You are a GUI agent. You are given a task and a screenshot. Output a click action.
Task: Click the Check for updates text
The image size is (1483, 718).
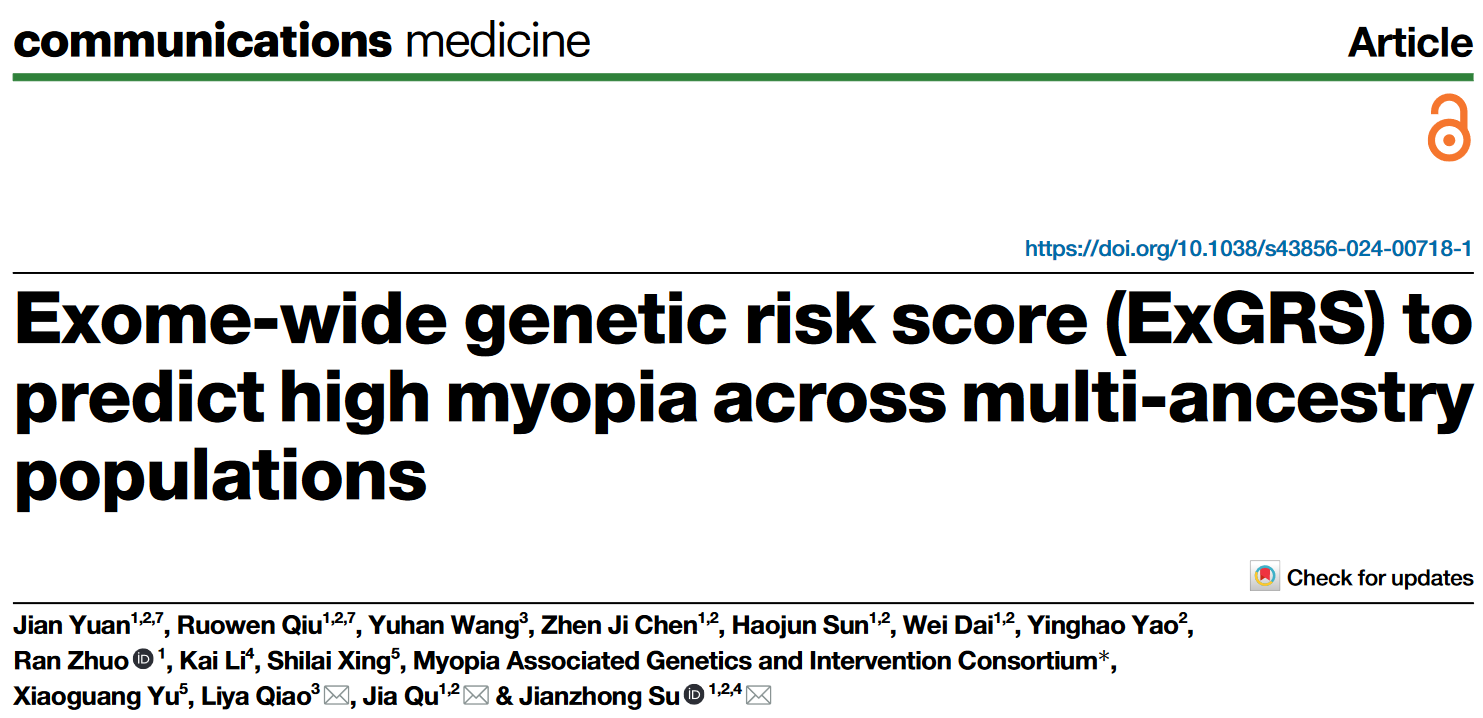coord(1380,578)
